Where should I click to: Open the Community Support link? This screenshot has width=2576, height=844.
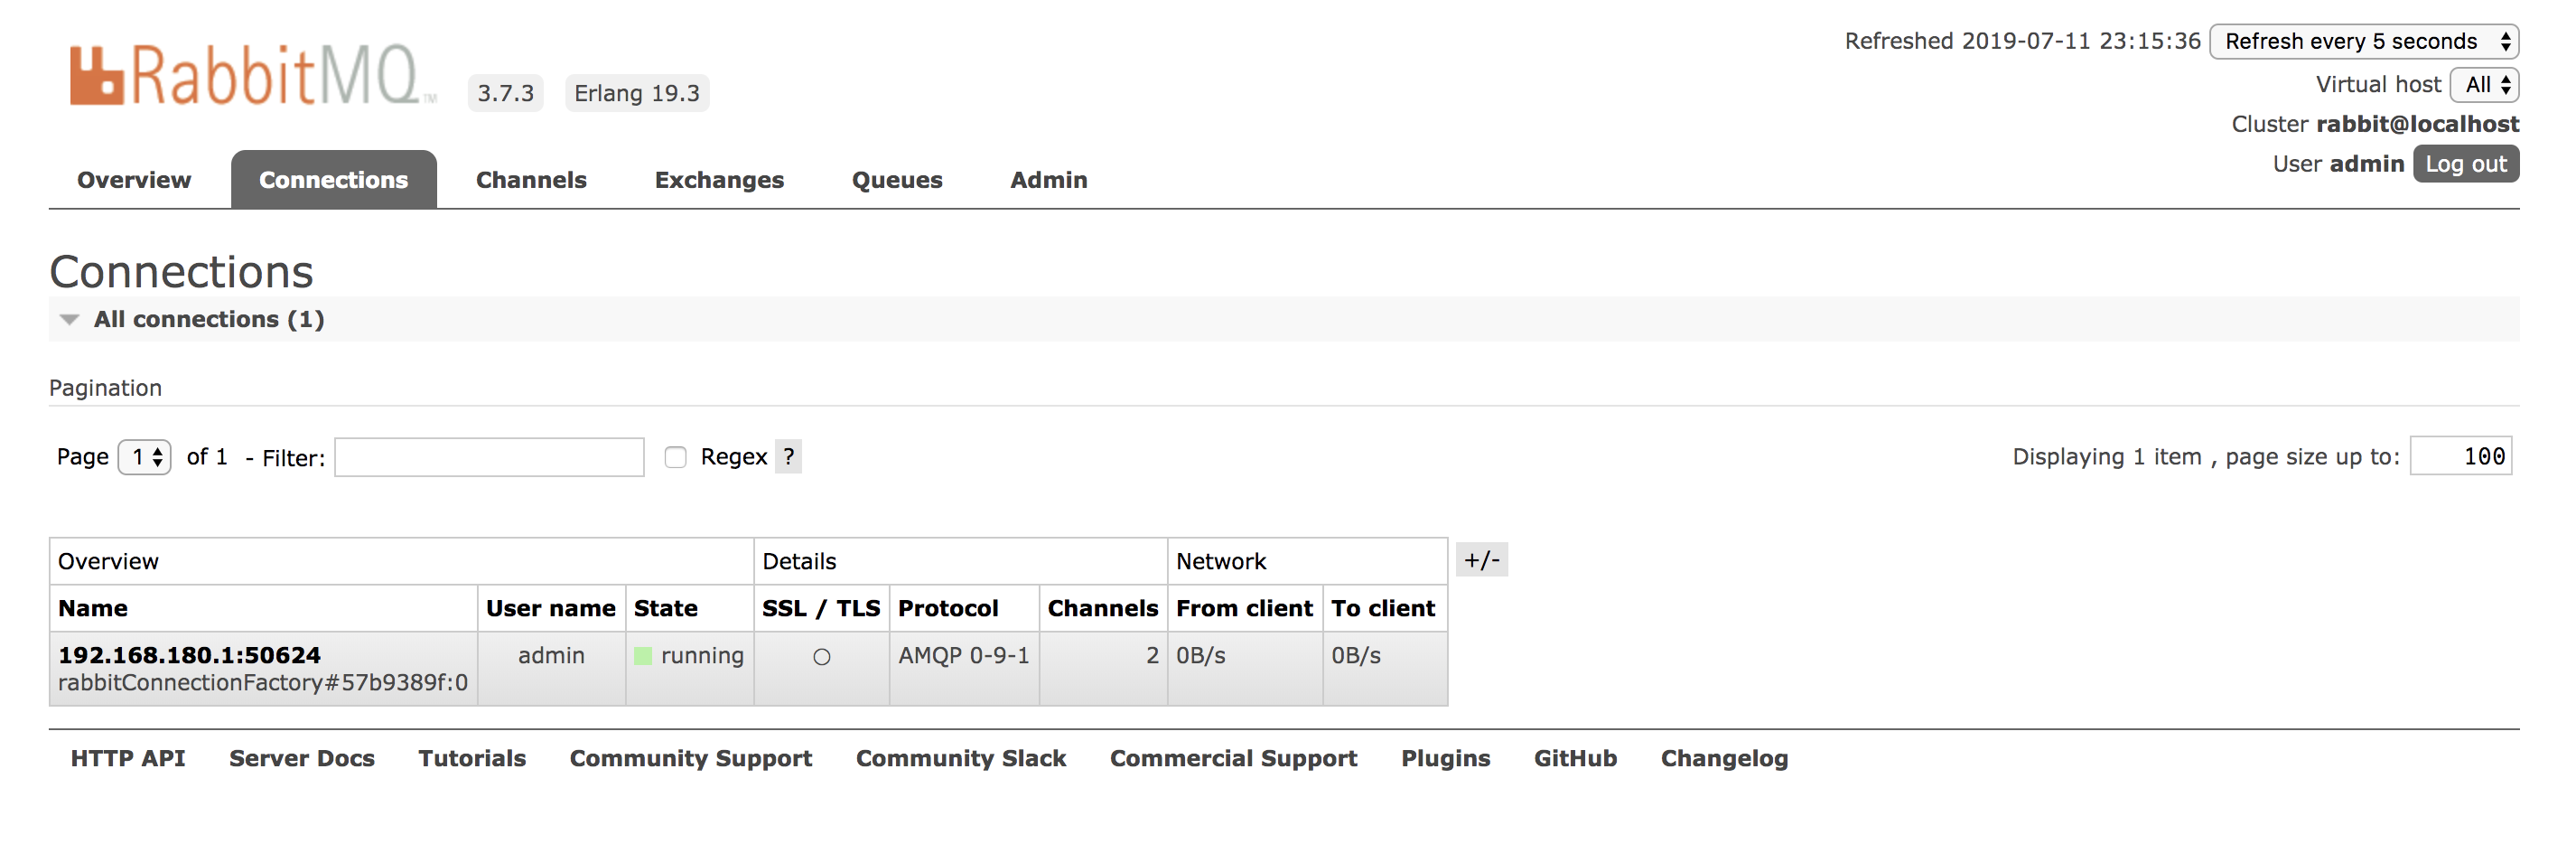coord(691,758)
